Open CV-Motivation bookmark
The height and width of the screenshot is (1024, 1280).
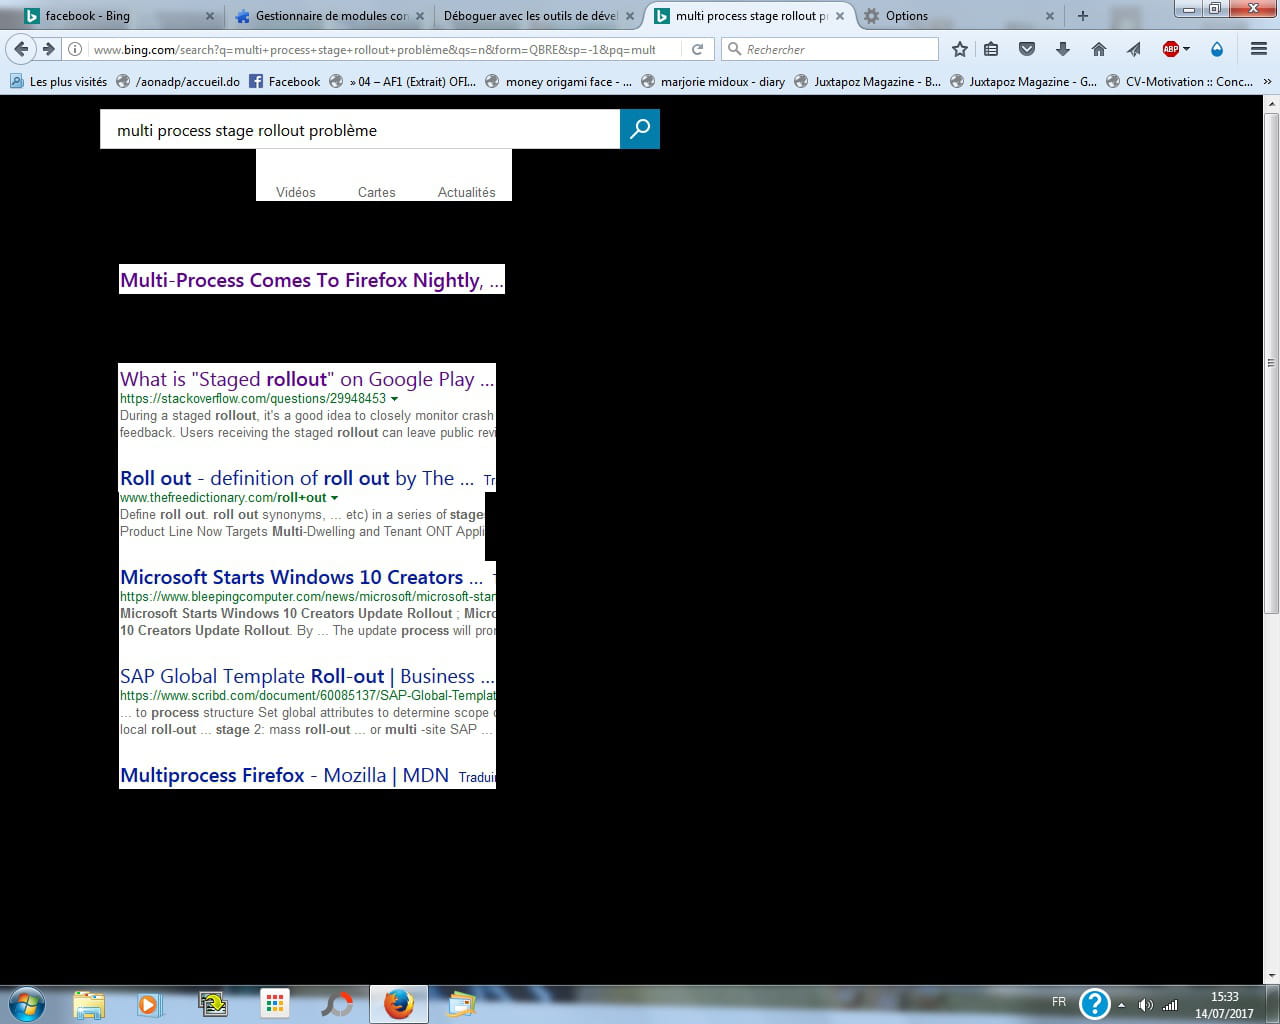[x=1180, y=82]
